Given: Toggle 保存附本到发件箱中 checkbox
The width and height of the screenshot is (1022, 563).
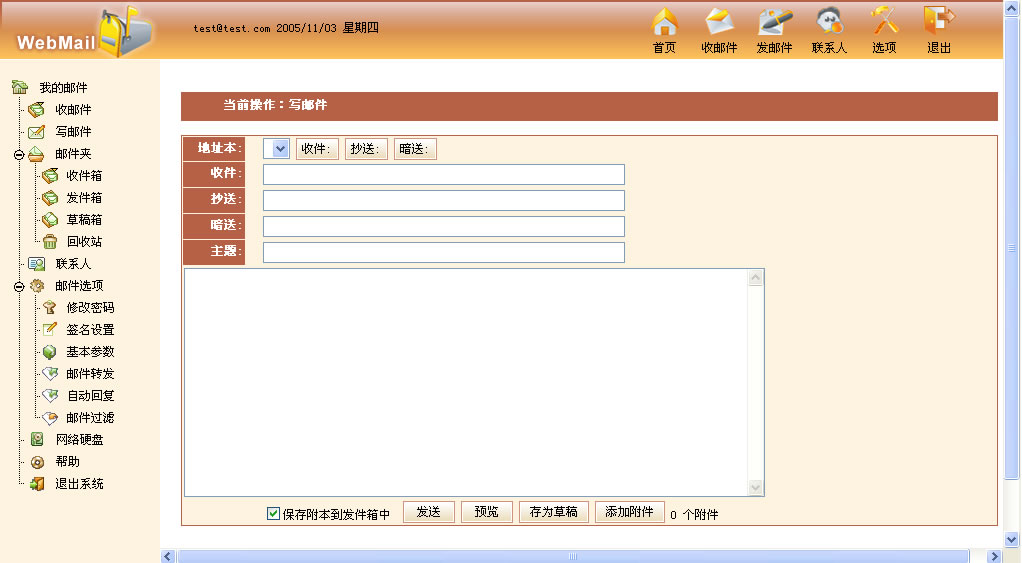Looking at the screenshot, I should tap(273, 514).
